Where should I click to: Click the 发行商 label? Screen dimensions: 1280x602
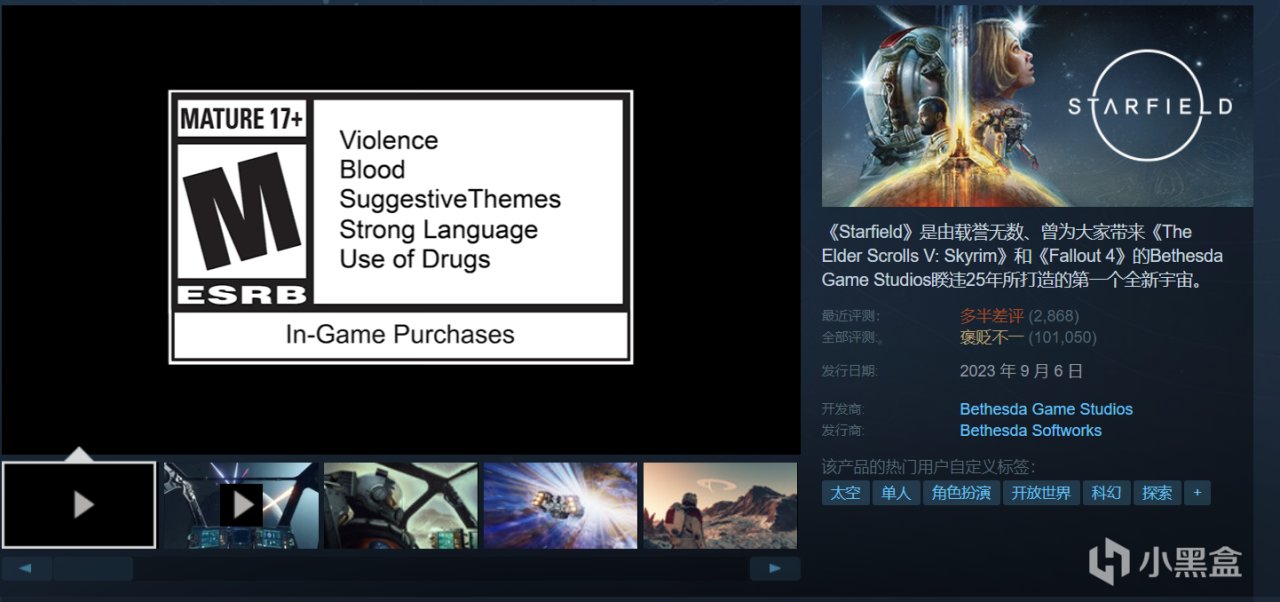tap(843, 430)
